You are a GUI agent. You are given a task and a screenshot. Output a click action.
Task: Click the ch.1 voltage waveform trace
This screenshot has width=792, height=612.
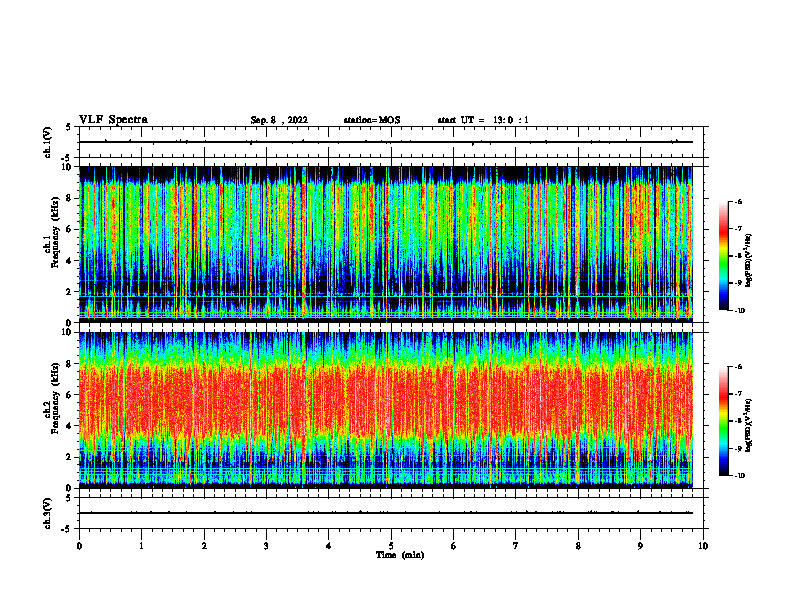tap(386, 142)
